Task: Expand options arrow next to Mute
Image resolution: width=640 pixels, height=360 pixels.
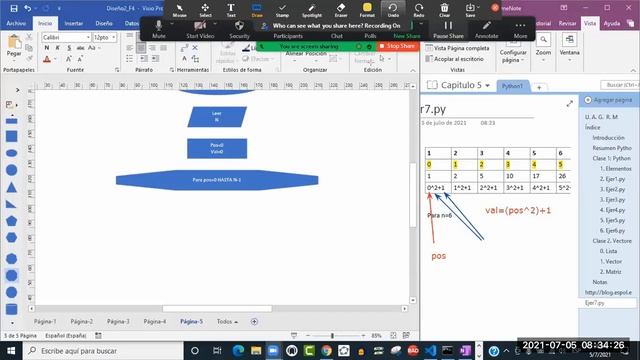Action: pos(172,24)
